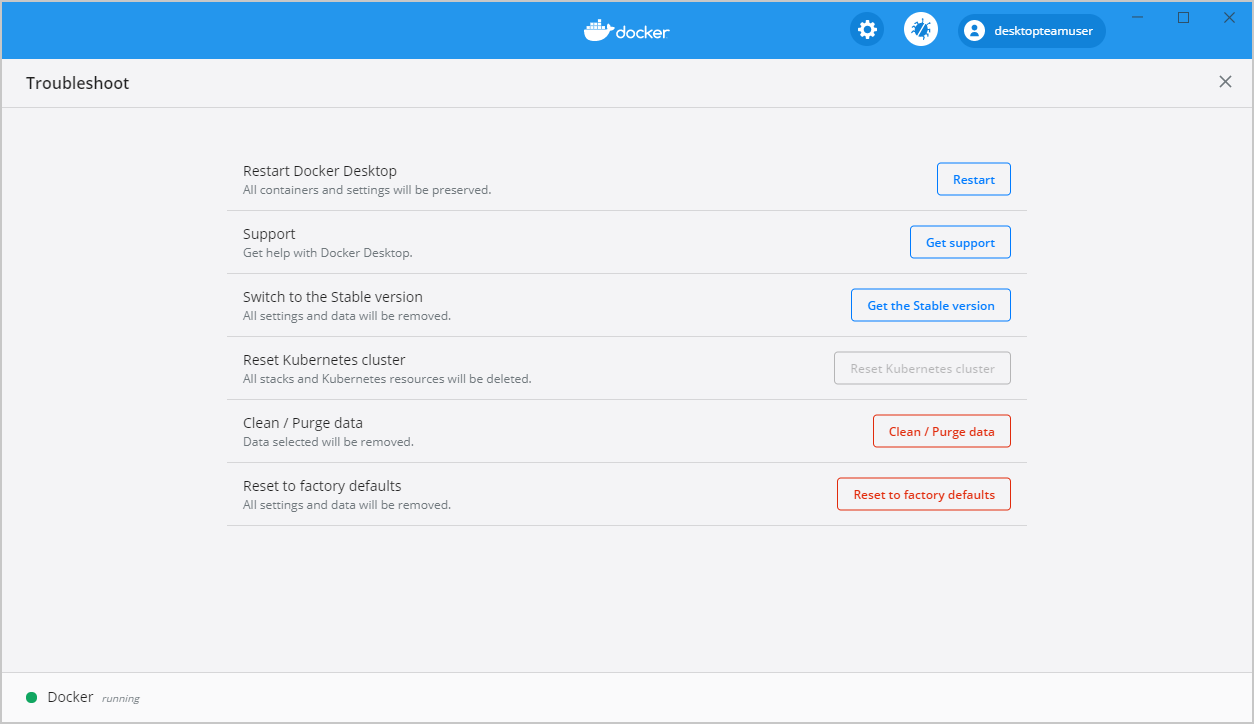
Task: Click the Get support button
Action: tap(960, 242)
